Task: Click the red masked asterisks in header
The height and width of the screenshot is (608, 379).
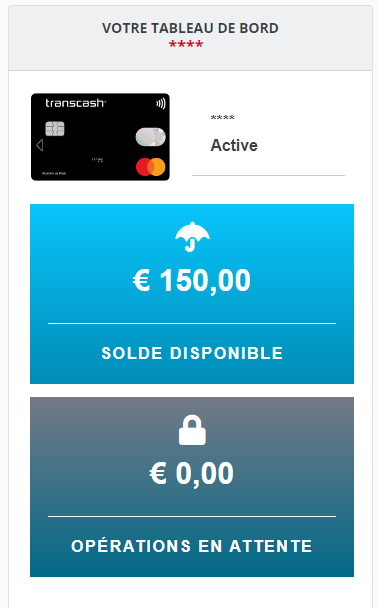Action: (186, 44)
